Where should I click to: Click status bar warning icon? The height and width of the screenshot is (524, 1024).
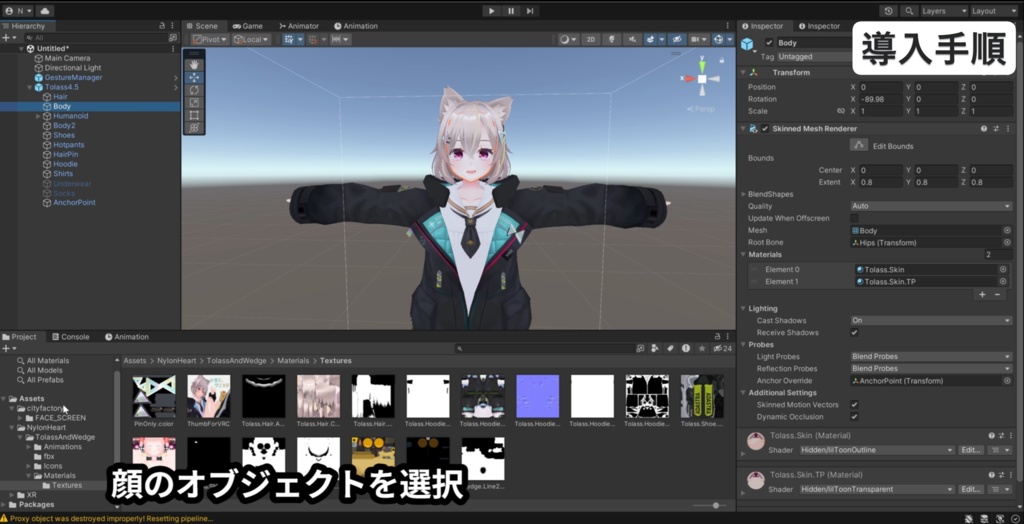click(x=5, y=518)
